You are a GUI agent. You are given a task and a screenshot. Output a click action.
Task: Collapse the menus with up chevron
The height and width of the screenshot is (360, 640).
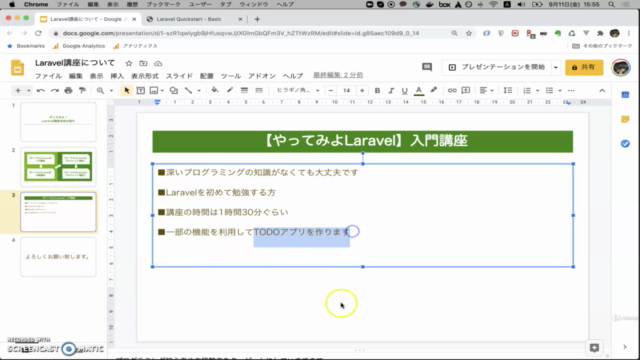click(x=602, y=91)
